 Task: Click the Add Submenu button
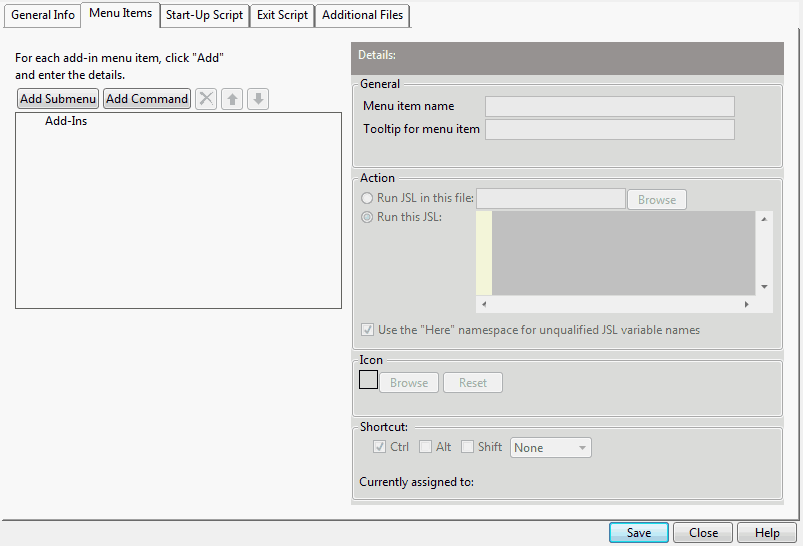(x=58, y=99)
